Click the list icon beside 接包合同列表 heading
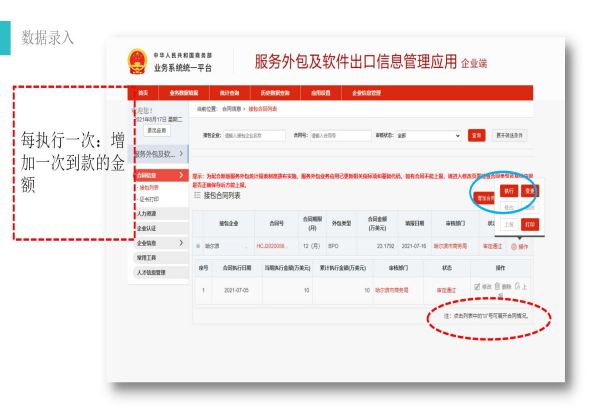Screen dimensions: 600x420 point(196,198)
